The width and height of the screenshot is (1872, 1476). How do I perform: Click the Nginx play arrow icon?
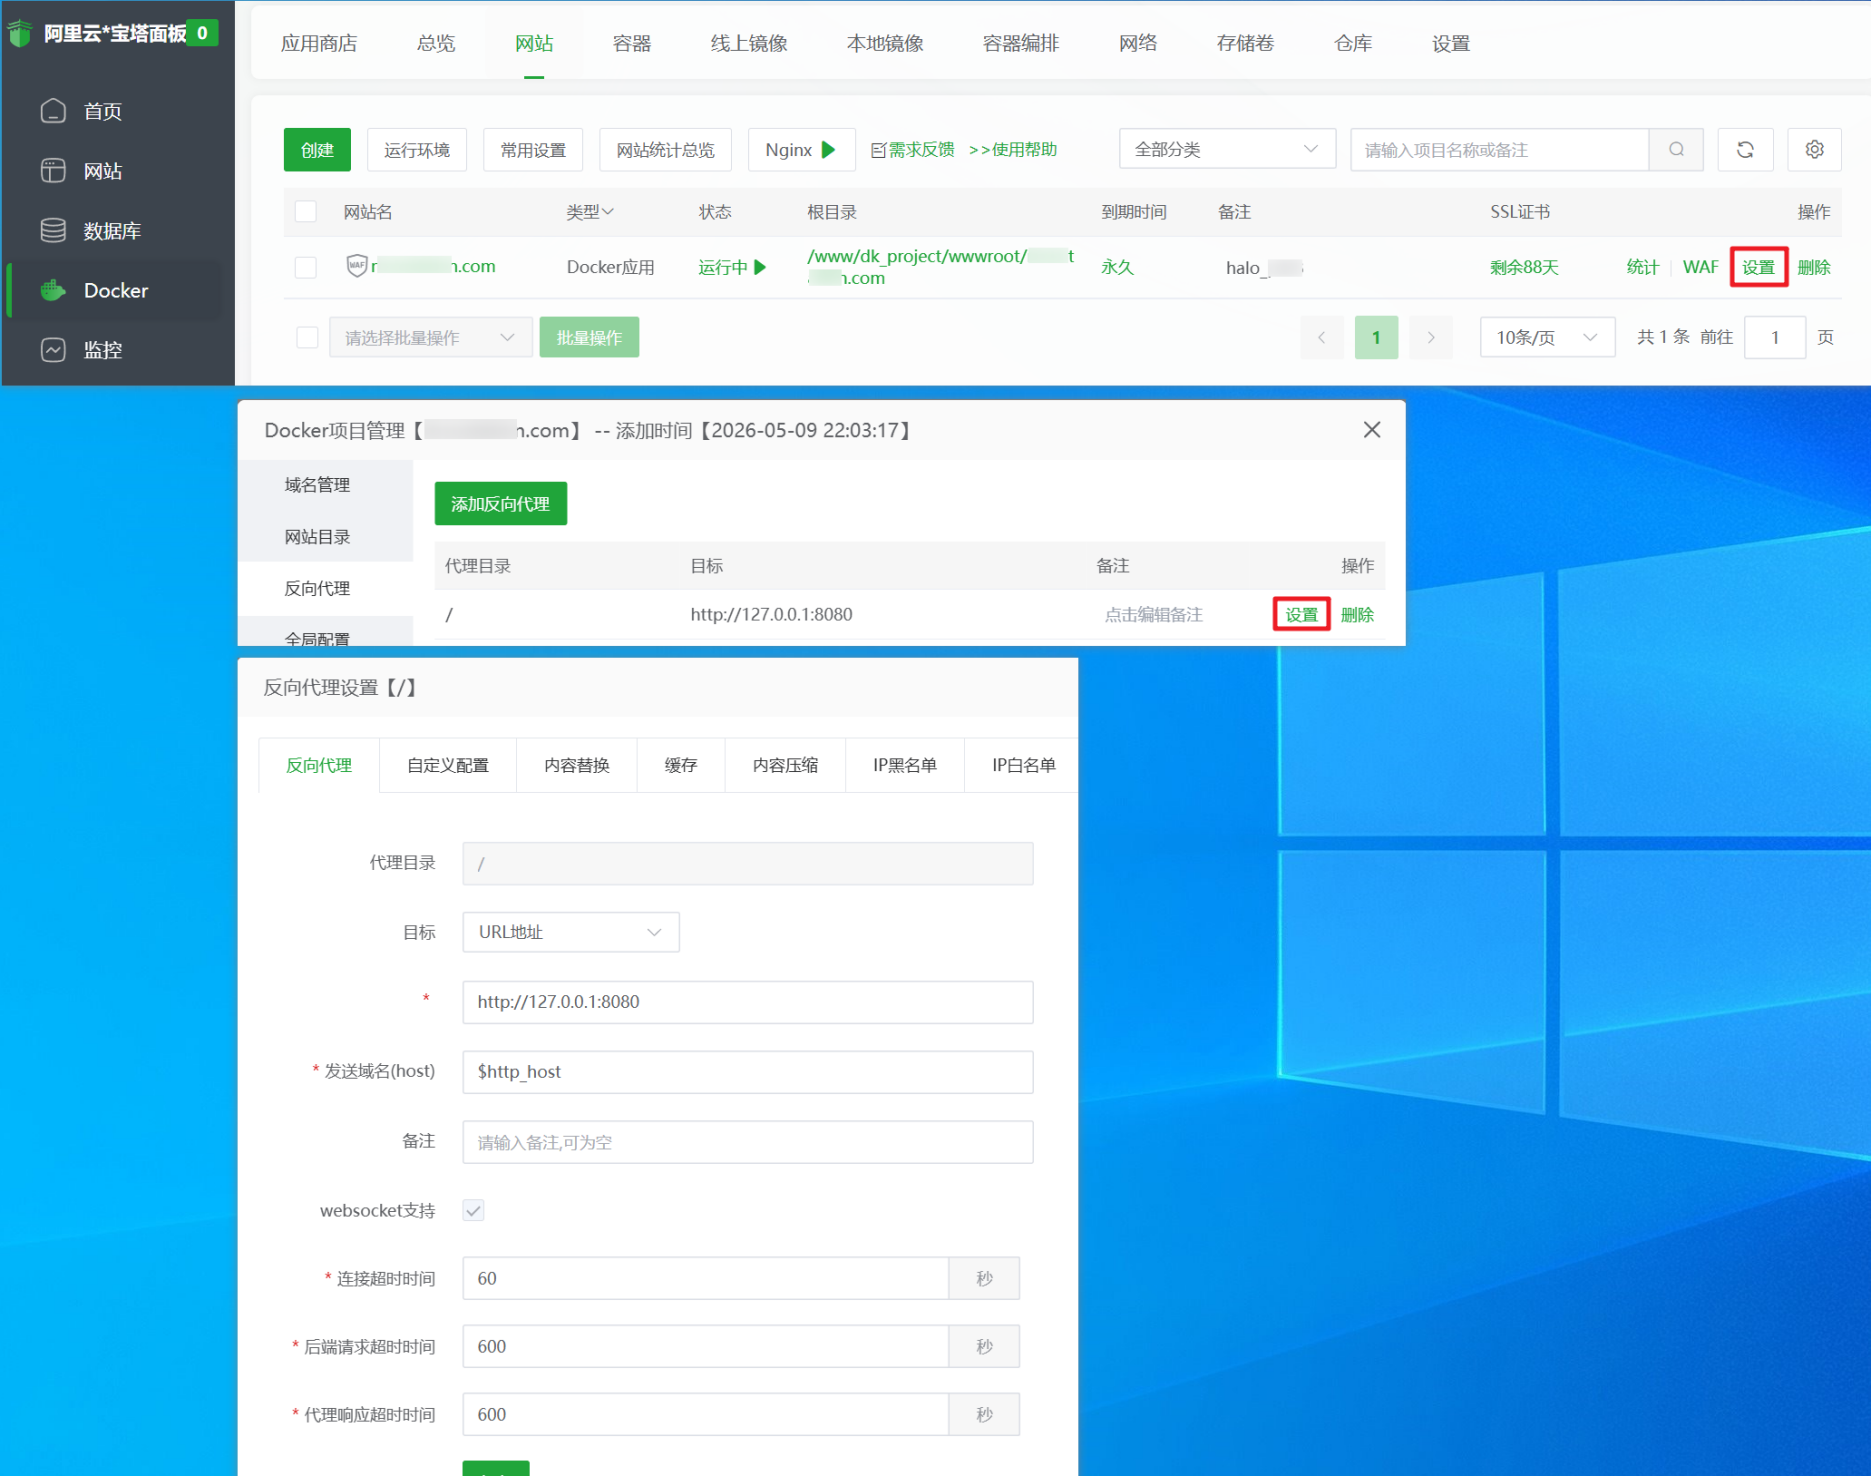click(x=828, y=150)
